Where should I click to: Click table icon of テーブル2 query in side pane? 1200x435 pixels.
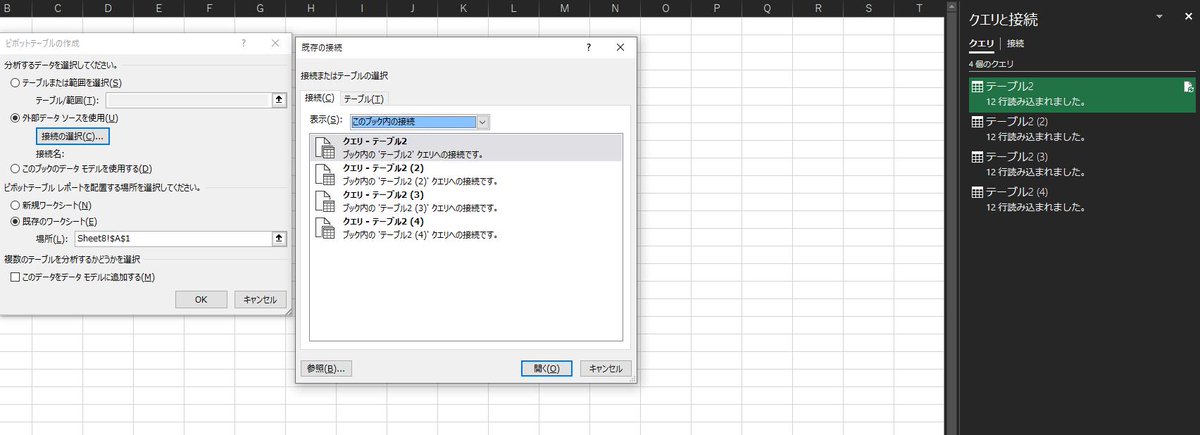point(976,88)
